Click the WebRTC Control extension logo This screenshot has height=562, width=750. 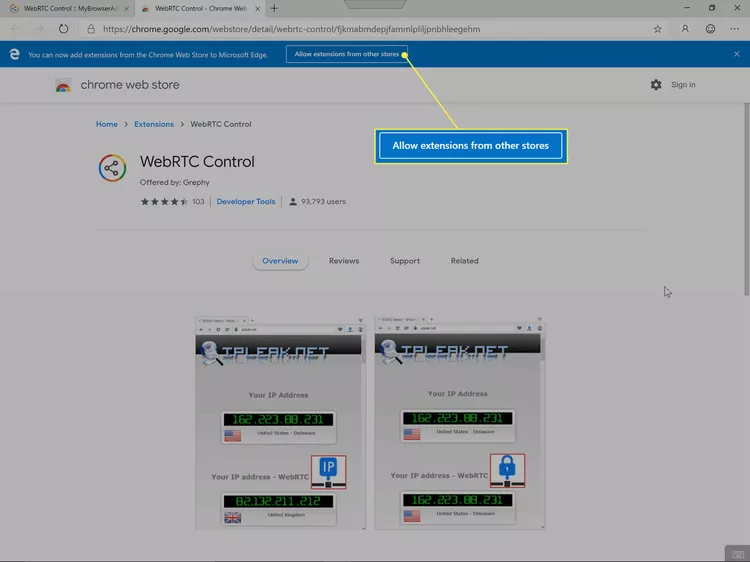point(112,168)
